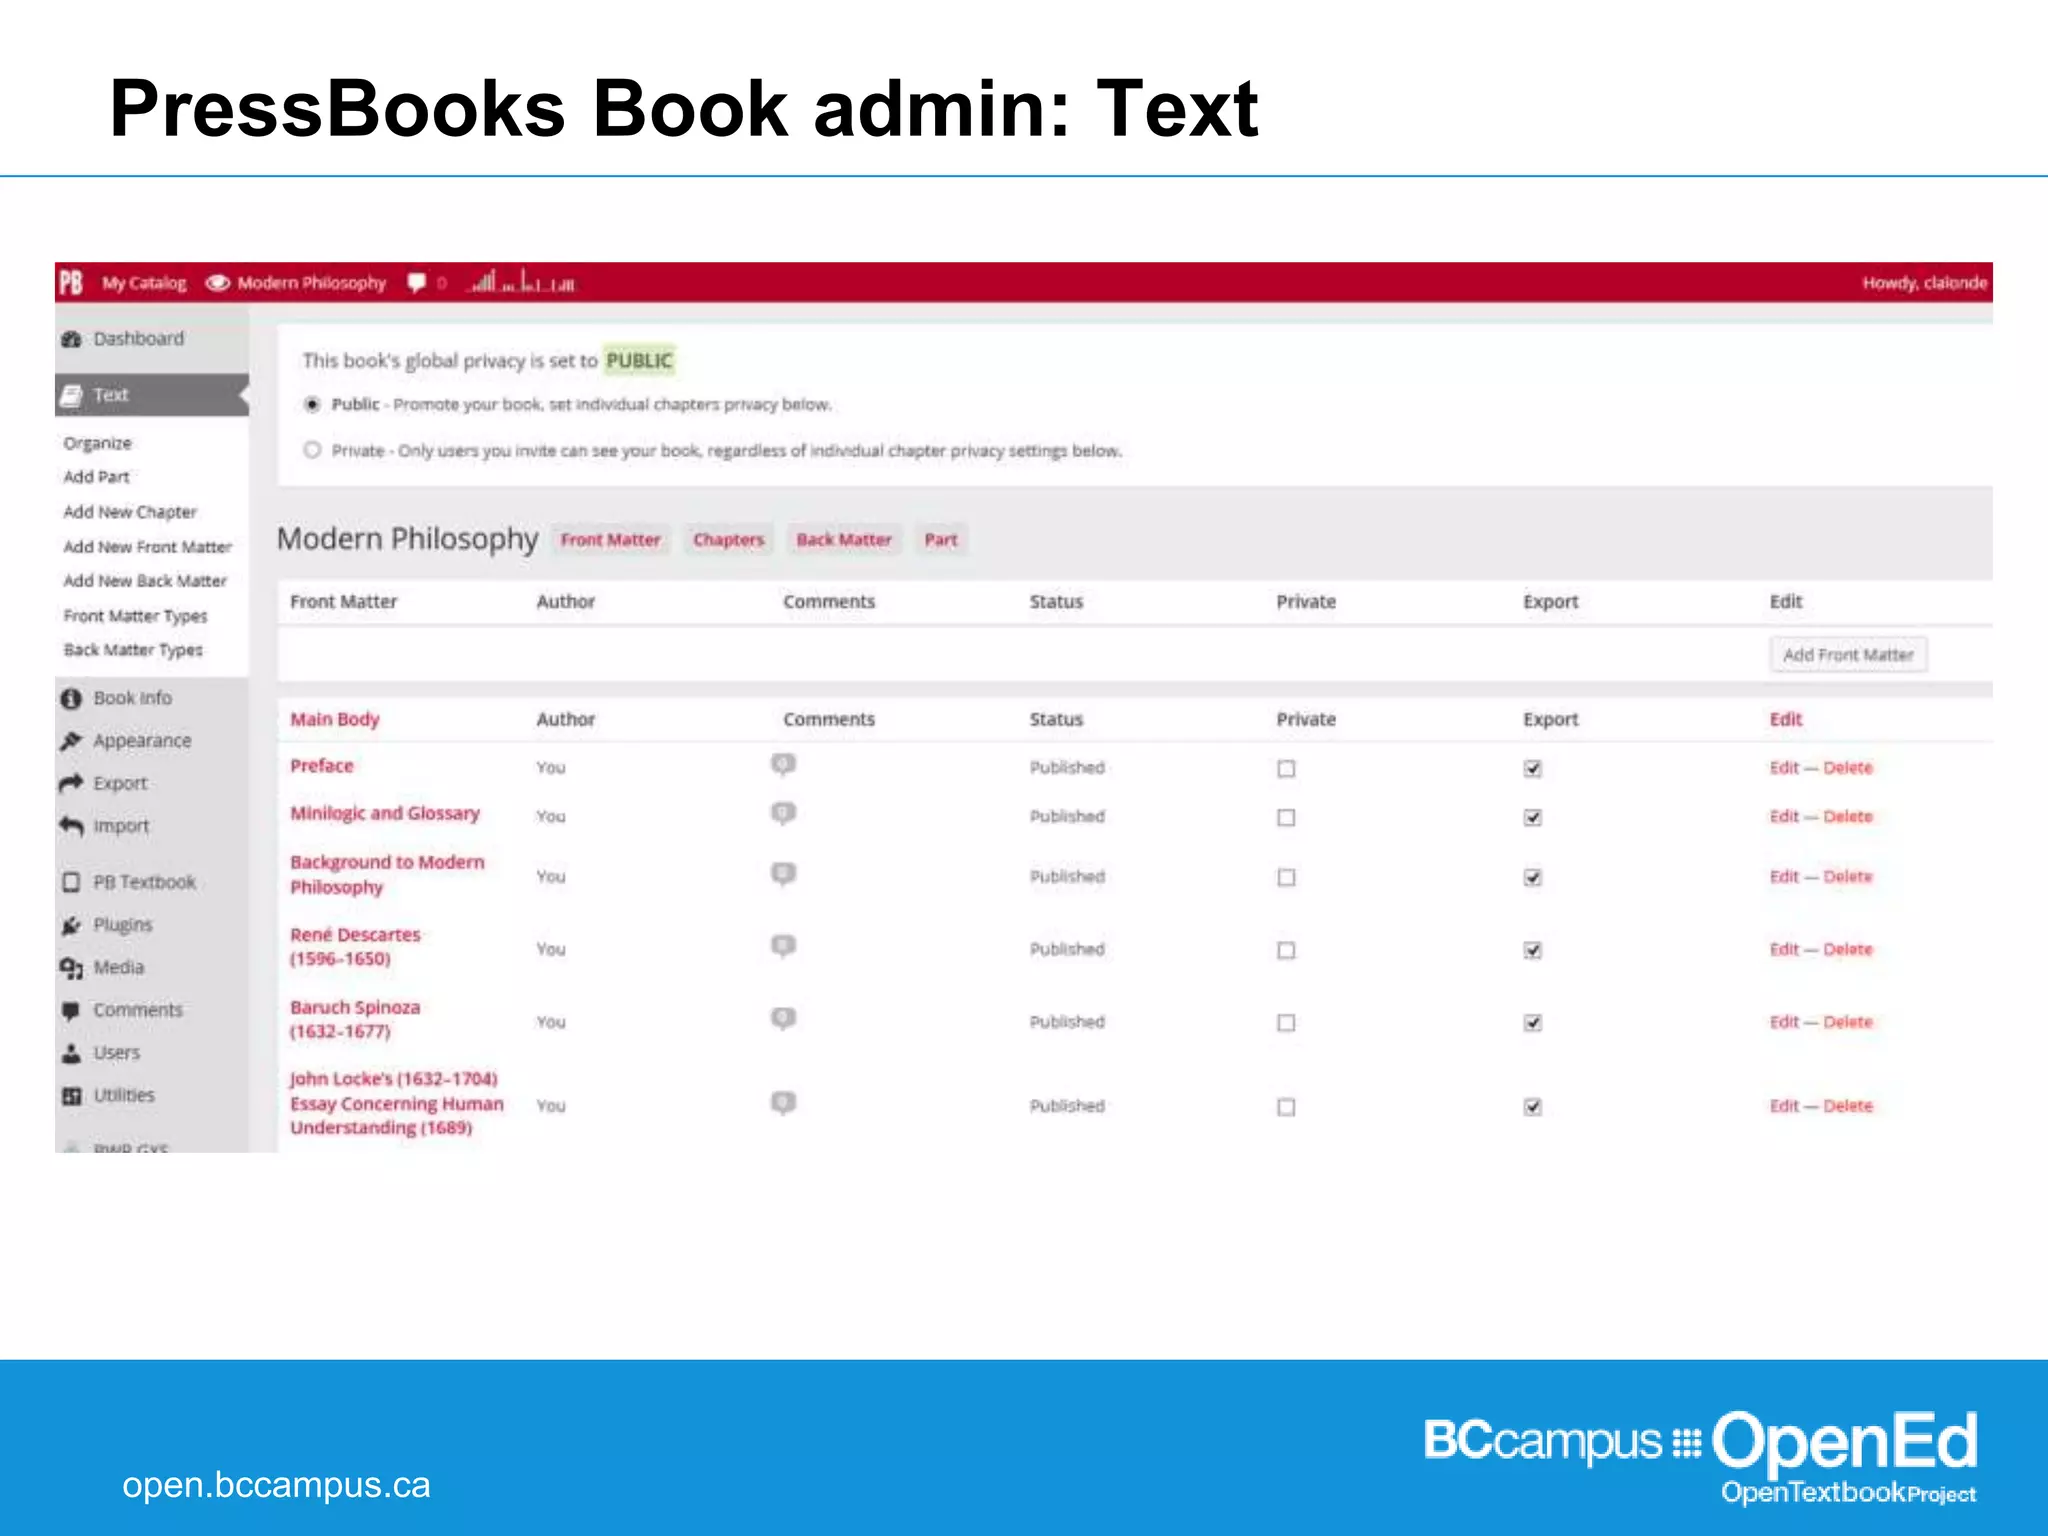Toggle Export checkbox for John Locke's Essay
Screen dimensions: 2048x1536
coord(1533,1106)
